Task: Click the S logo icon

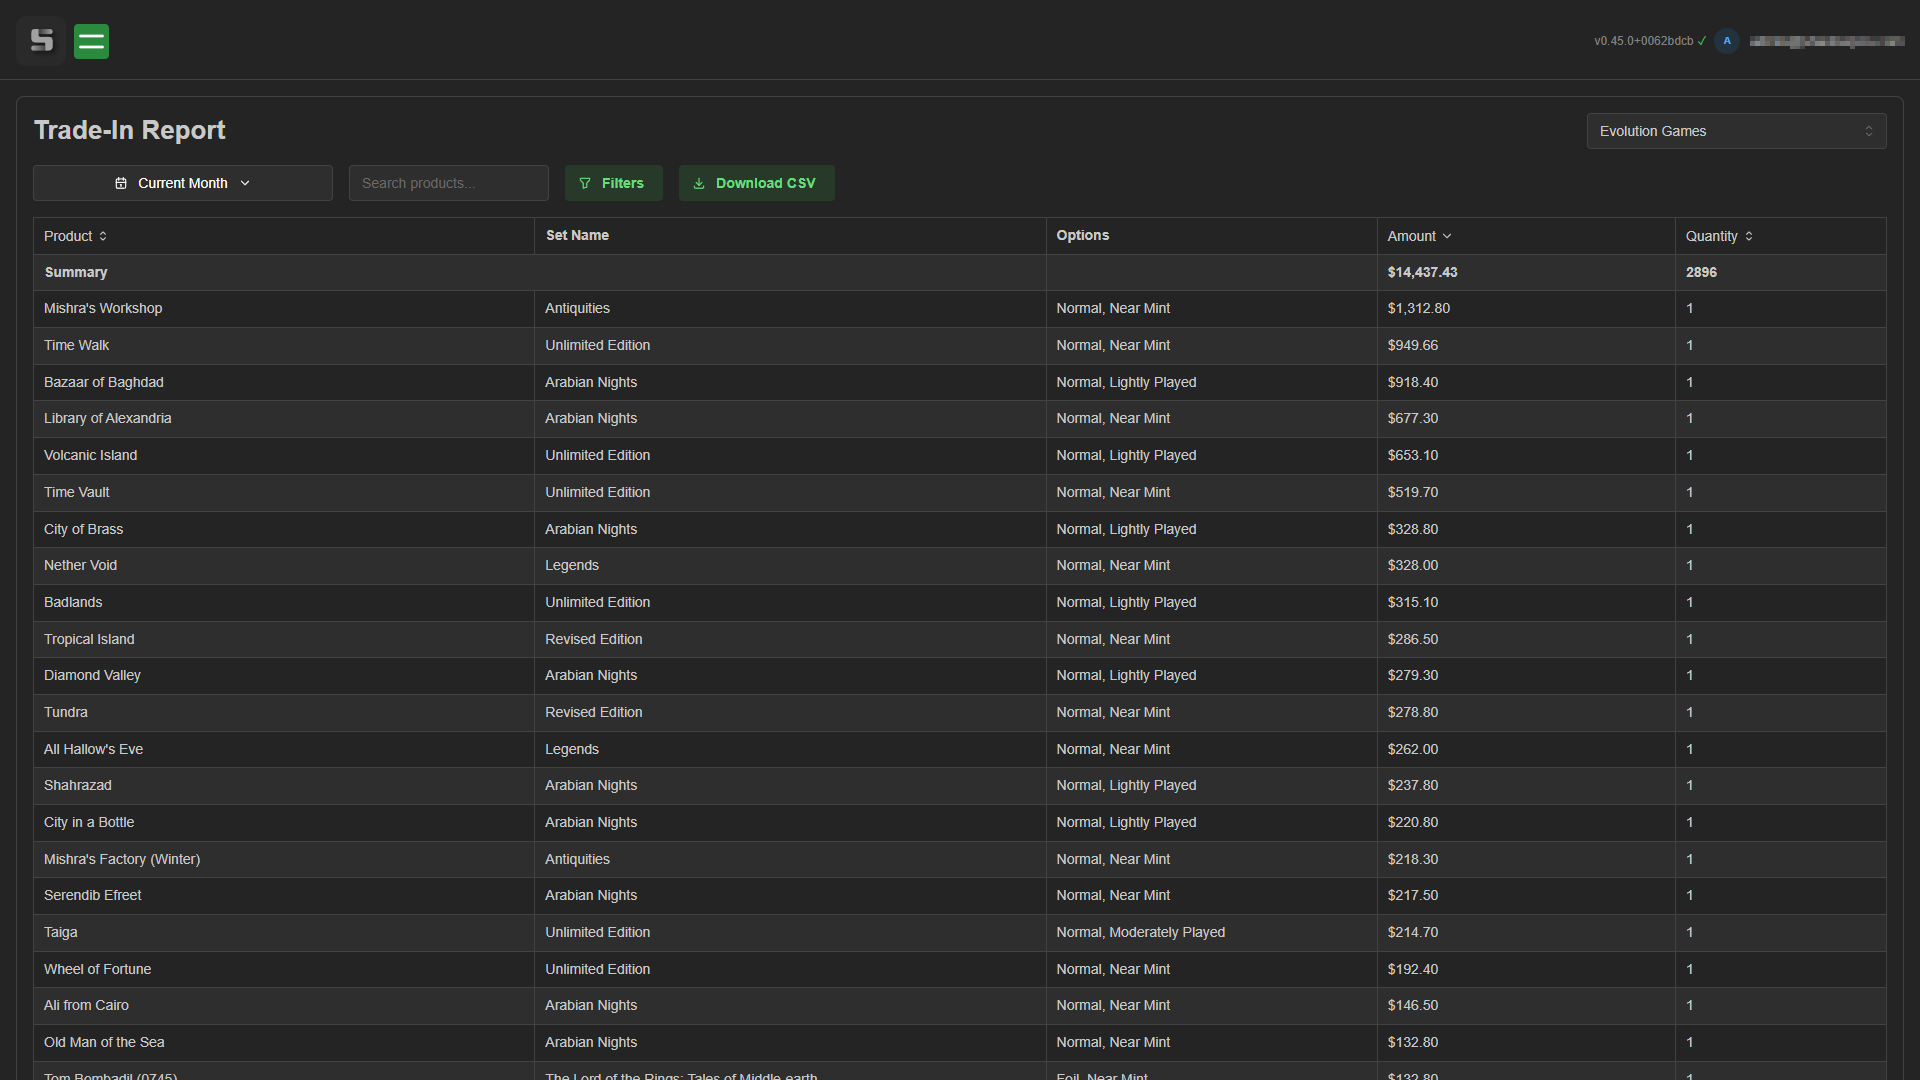Action: [41, 41]
